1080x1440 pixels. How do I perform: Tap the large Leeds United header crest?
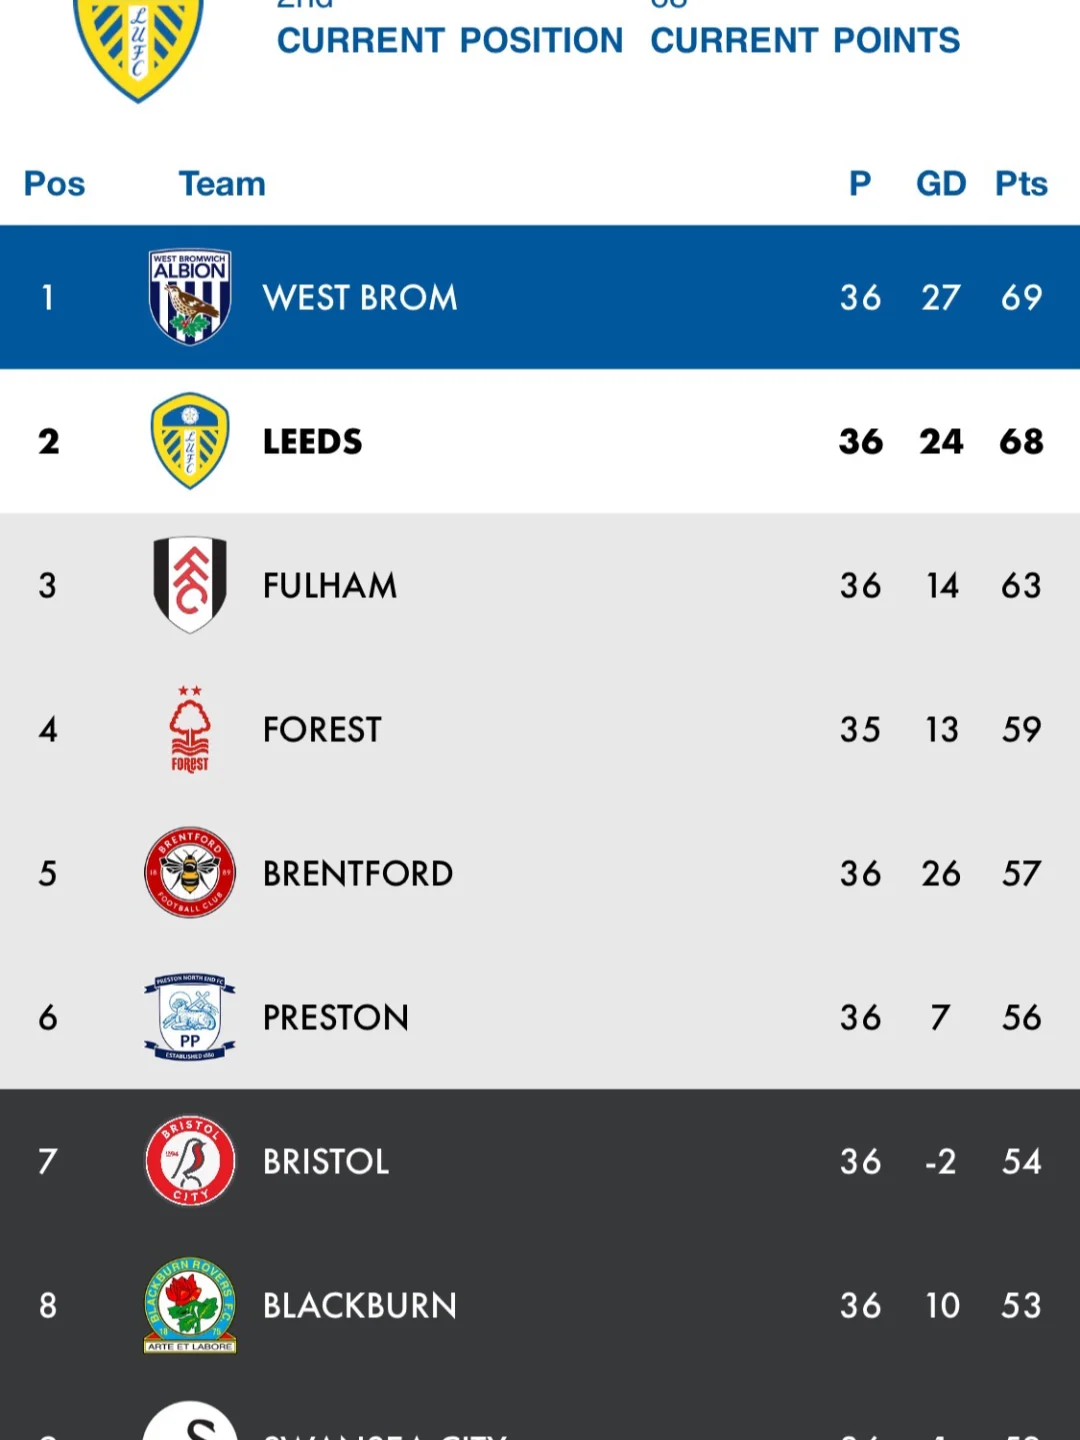(138, 50)
